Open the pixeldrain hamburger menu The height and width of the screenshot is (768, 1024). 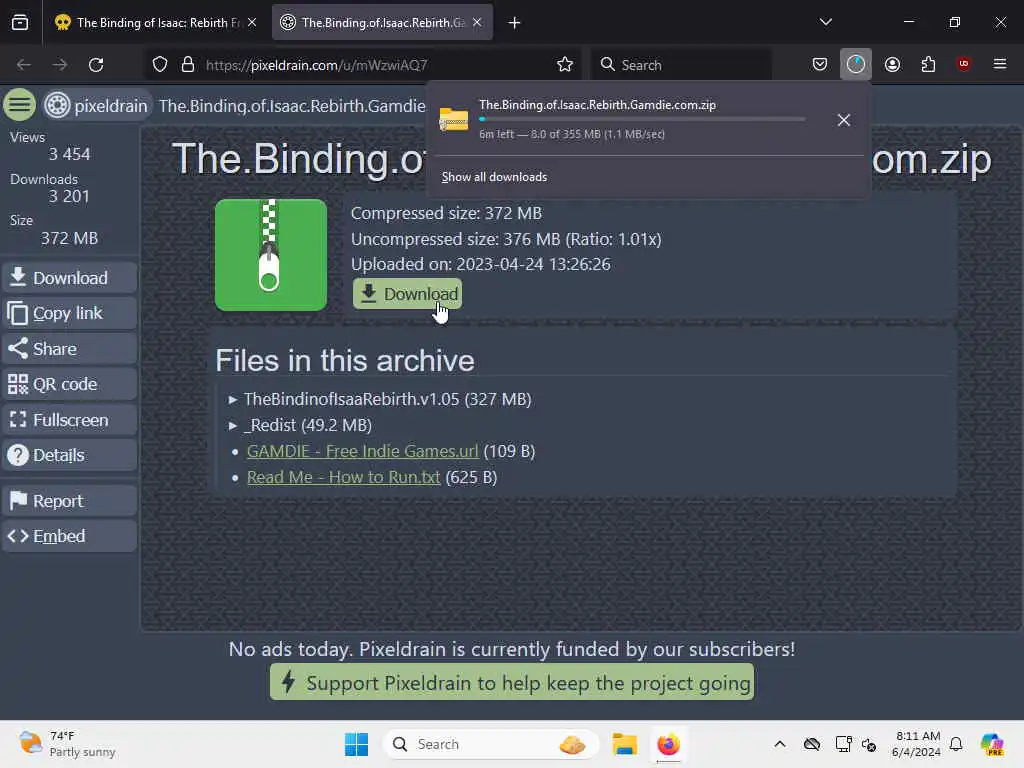(20, 104)
